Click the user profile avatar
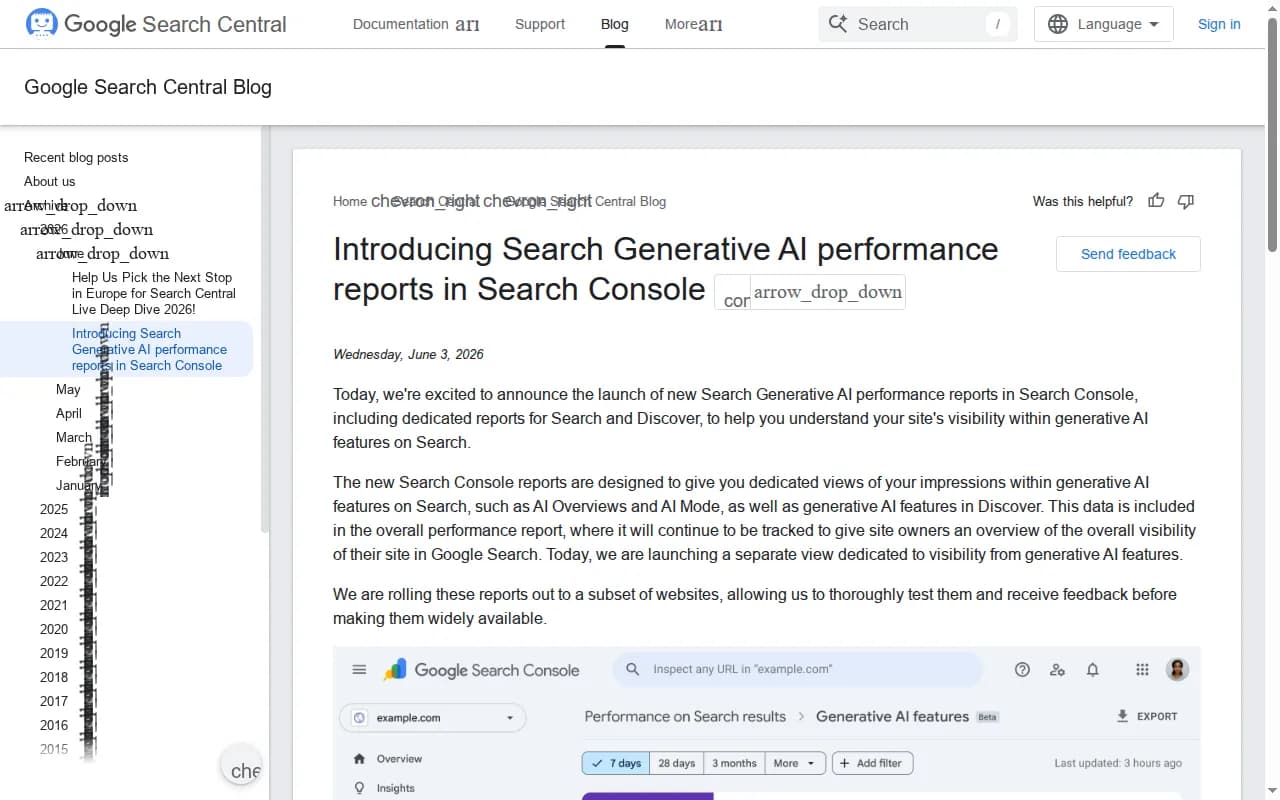 [1177, 670]
